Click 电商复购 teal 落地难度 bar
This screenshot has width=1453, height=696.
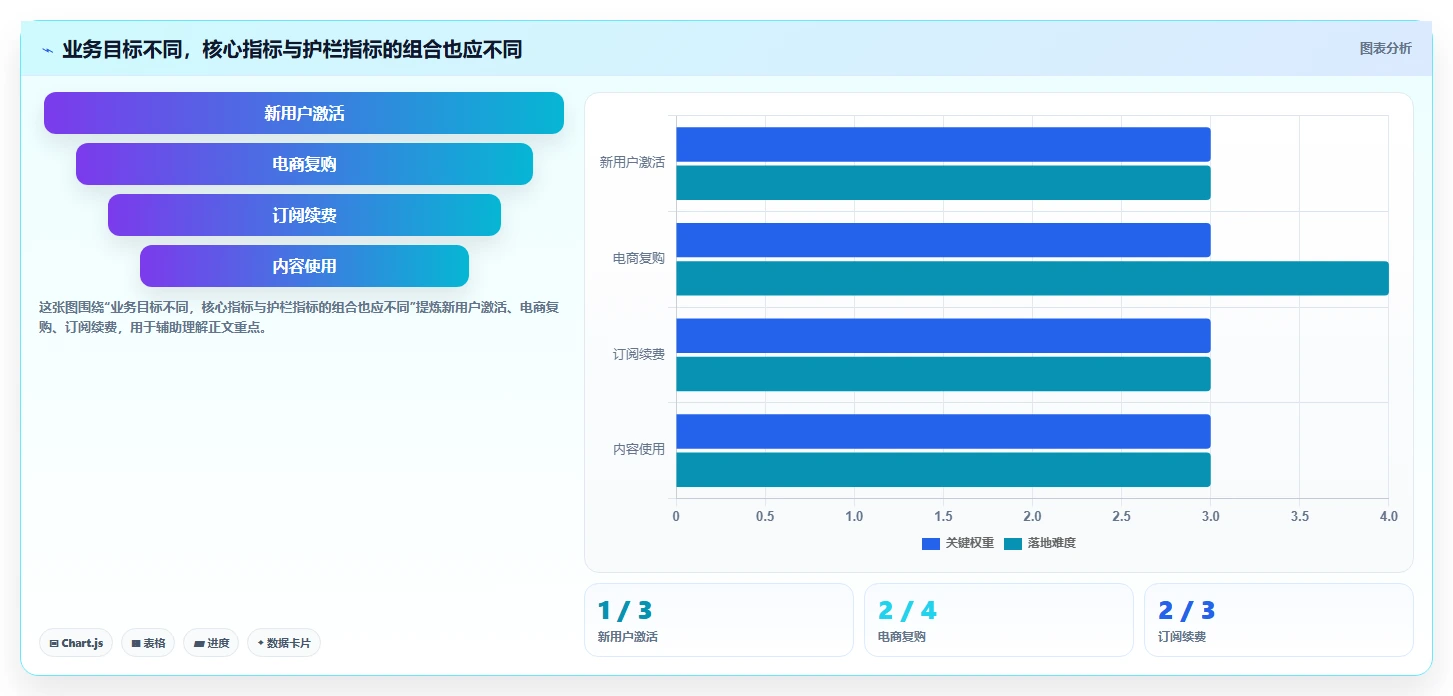1032,278
